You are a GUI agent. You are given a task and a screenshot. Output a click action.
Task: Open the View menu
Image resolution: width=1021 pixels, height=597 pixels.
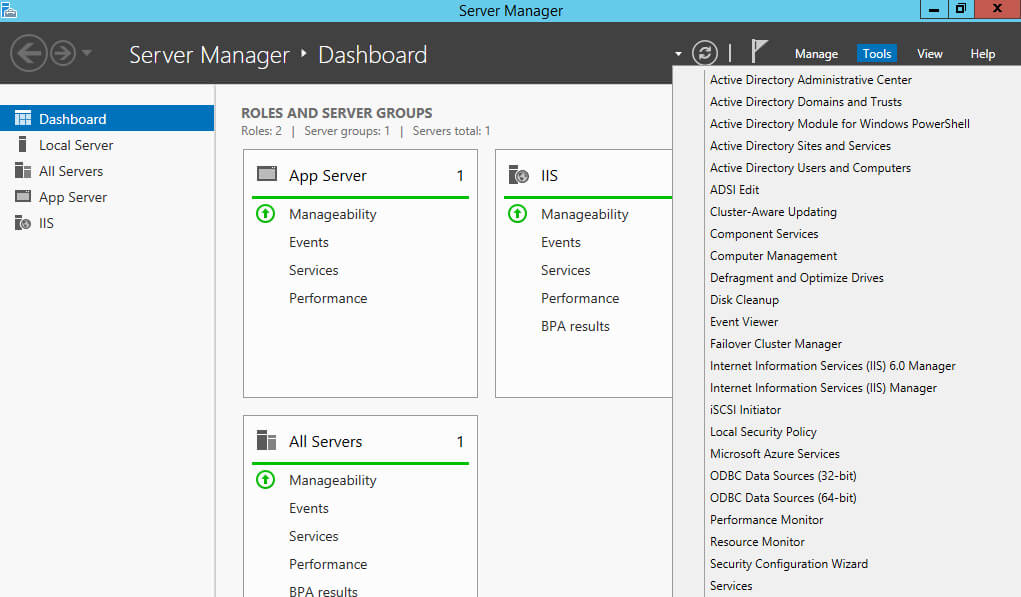click(929, 54)
